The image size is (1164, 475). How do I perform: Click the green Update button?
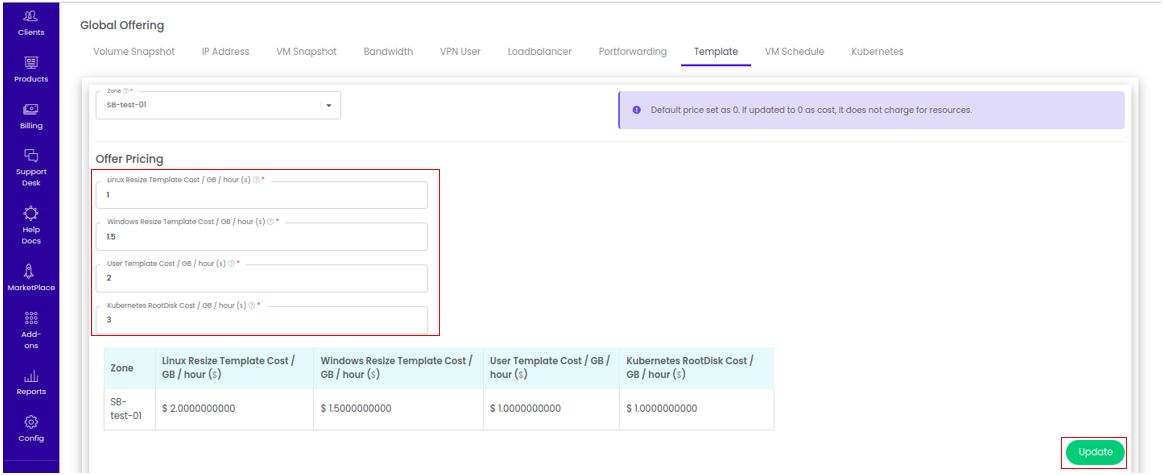point(1095,452)
